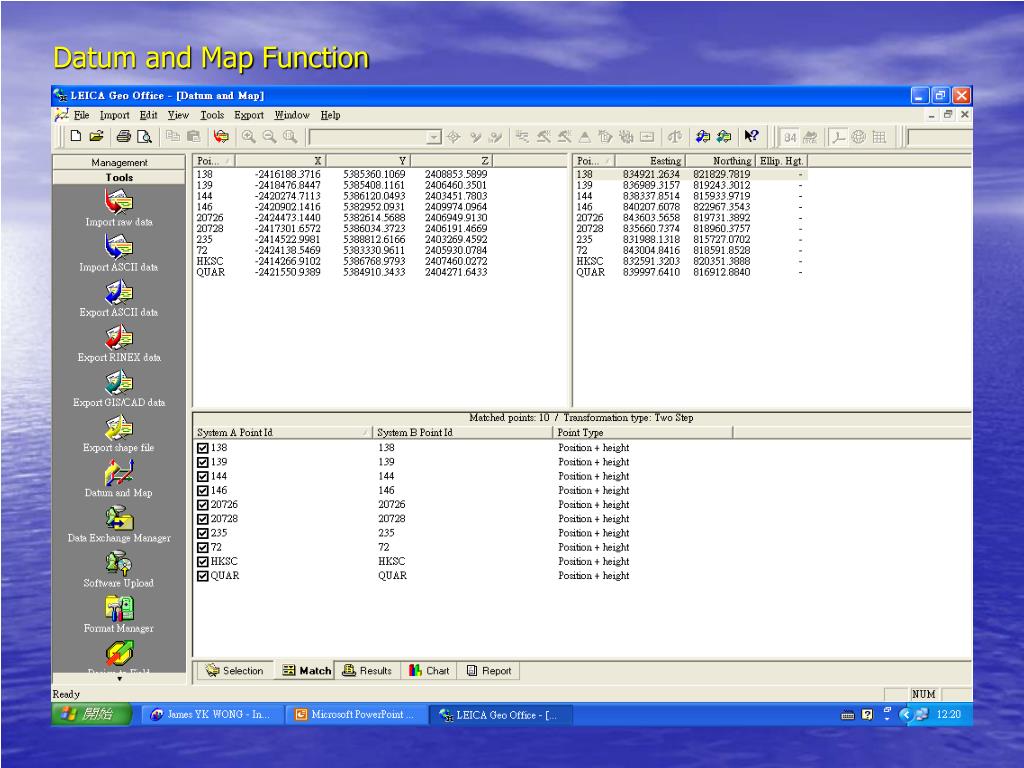Click the Zoom In magnifier icon

tap(248, 136)
